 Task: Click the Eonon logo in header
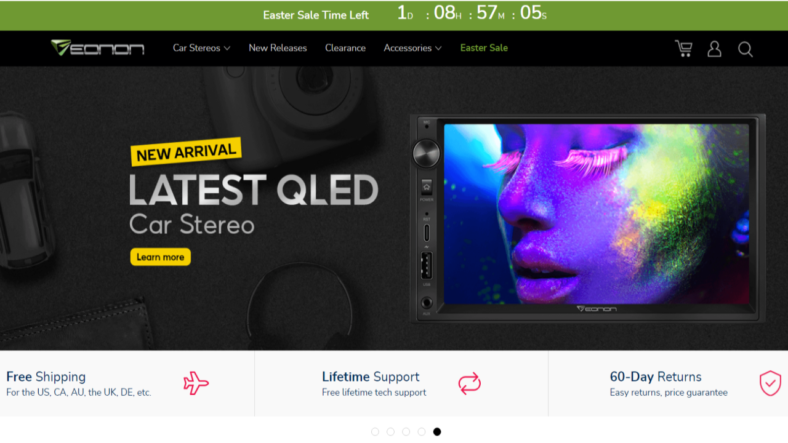97,48
